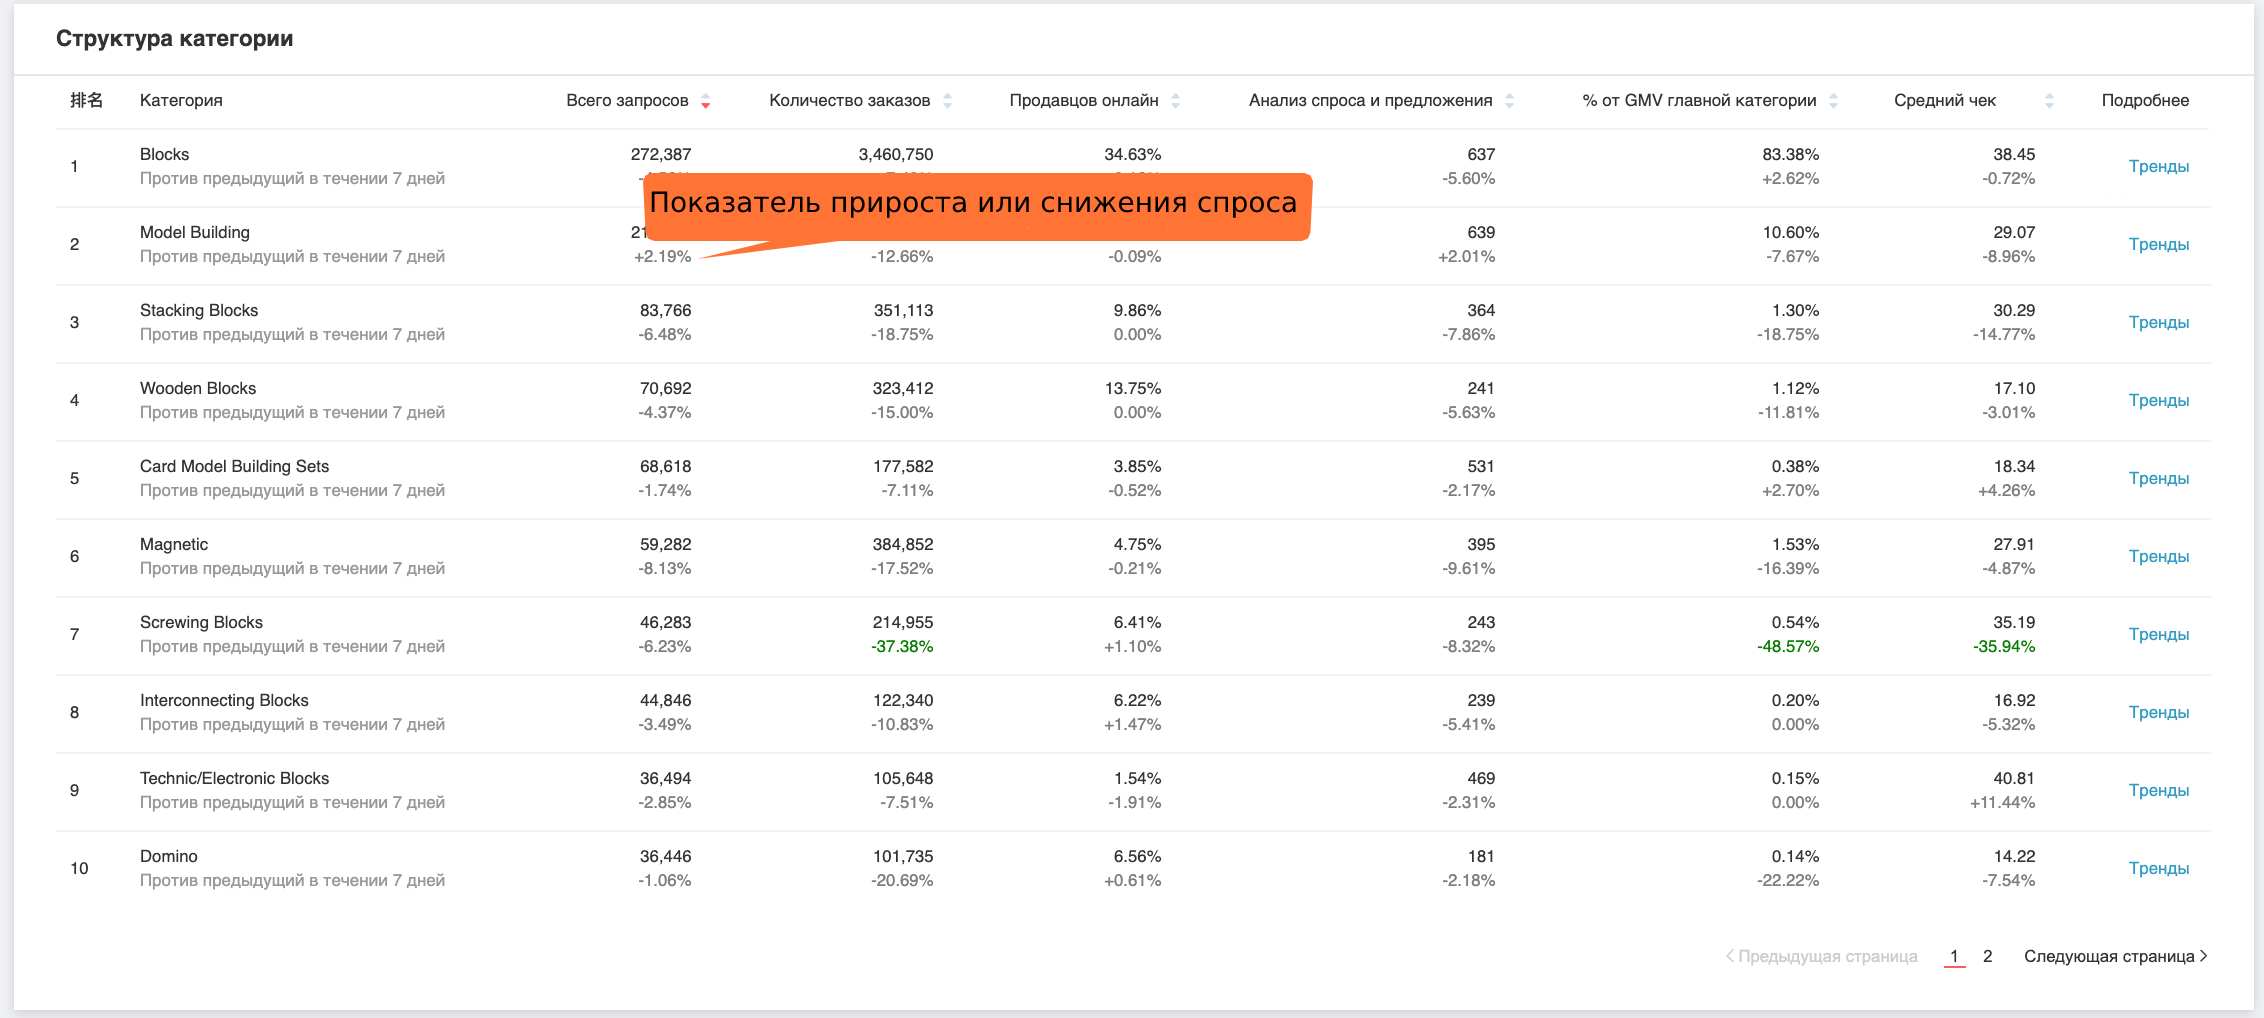This screenshot has width=2264, height=1018.
Task: Select Card Model Building Sets category name
Action: (x=234, y=466)
